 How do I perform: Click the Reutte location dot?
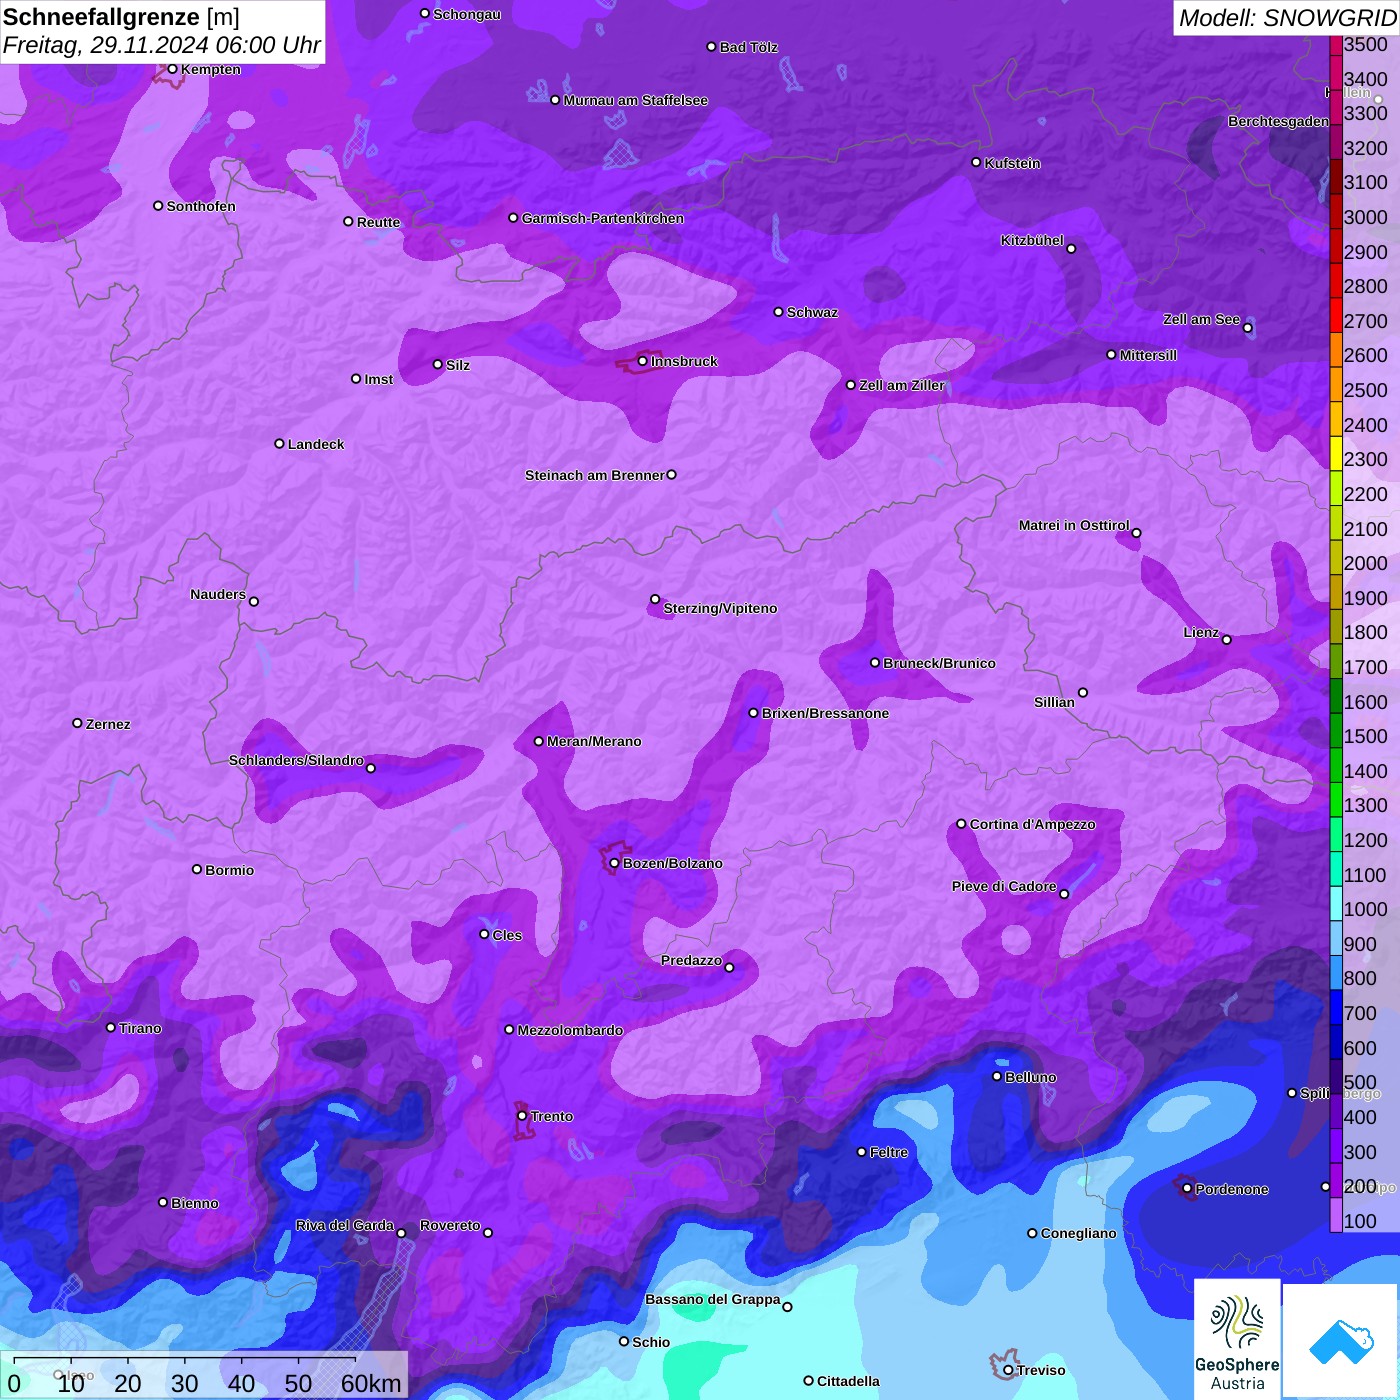pos(348,222)
